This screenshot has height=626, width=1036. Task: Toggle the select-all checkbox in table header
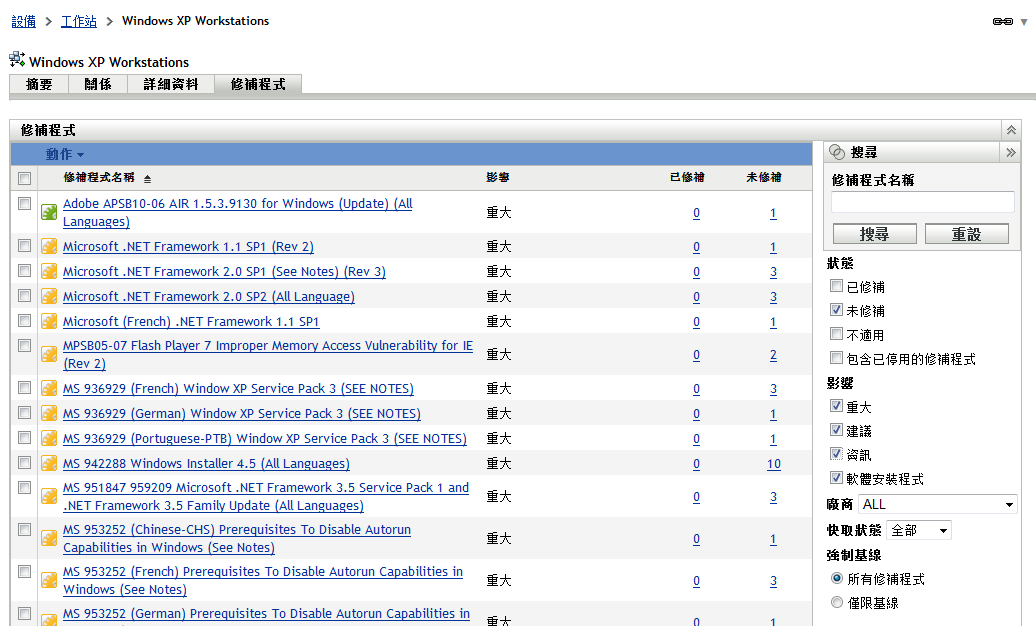coord(24,178)
